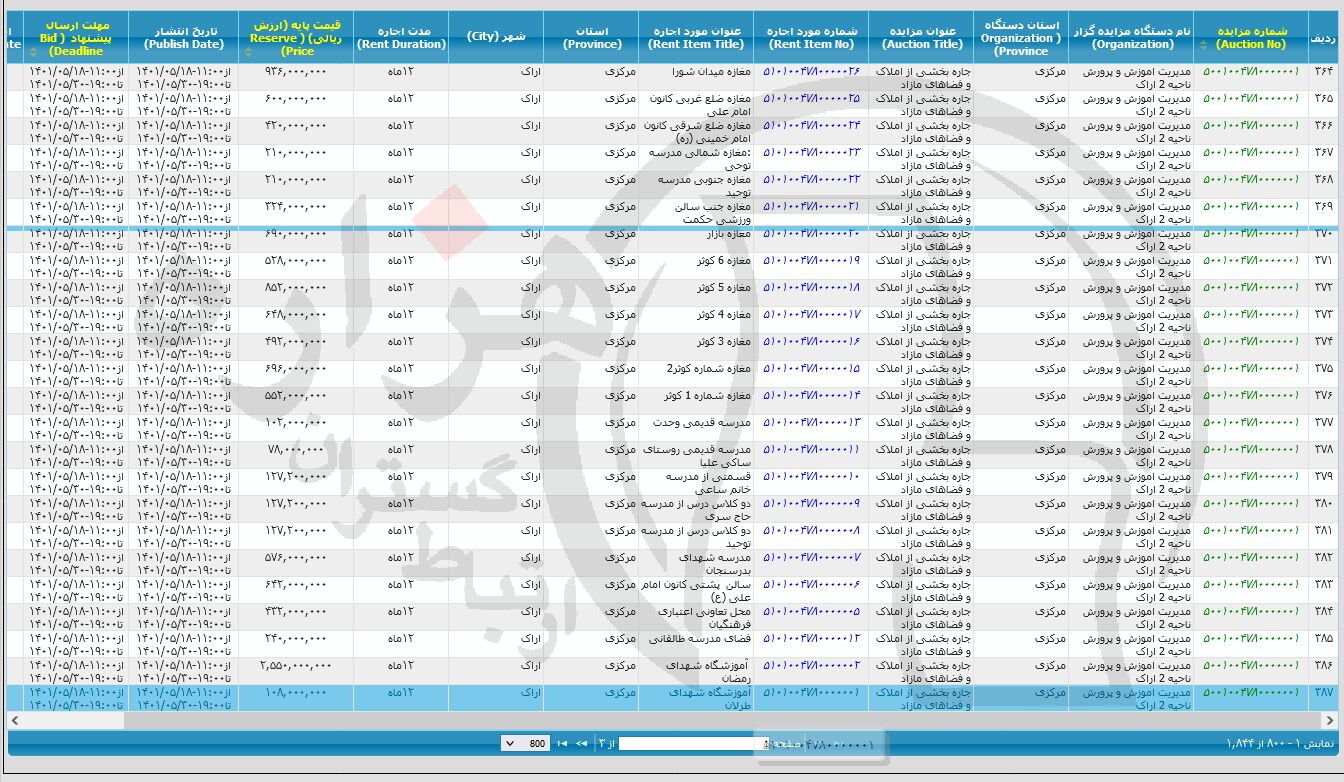
Task: Click the Publish Date column header
Action: pyautogui.click(x=183, y=38)
